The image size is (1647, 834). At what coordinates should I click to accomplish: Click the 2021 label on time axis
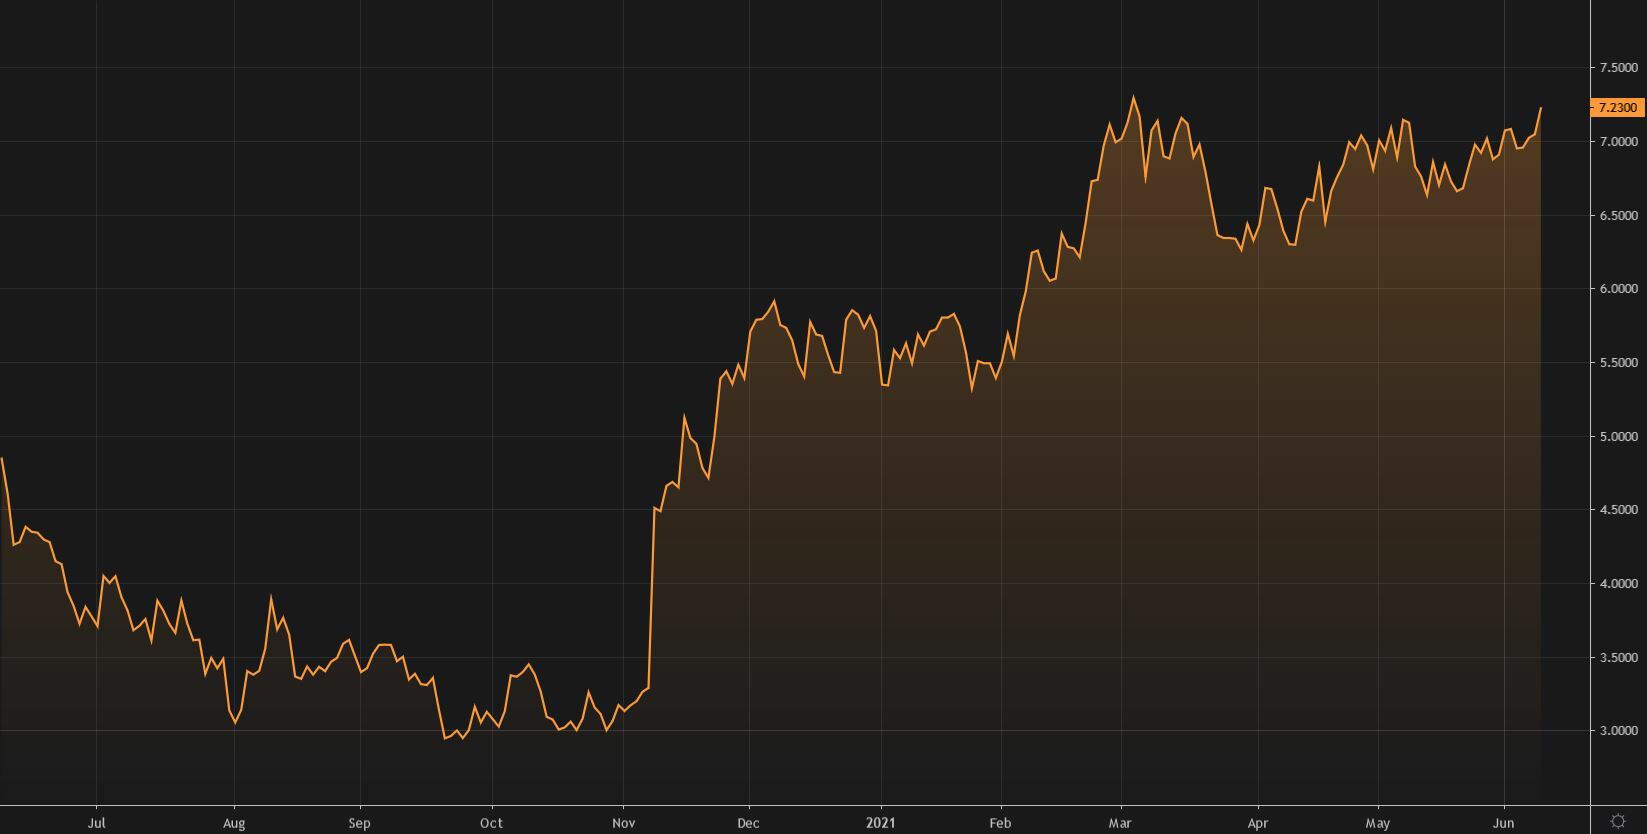click(x=881, y=823)
